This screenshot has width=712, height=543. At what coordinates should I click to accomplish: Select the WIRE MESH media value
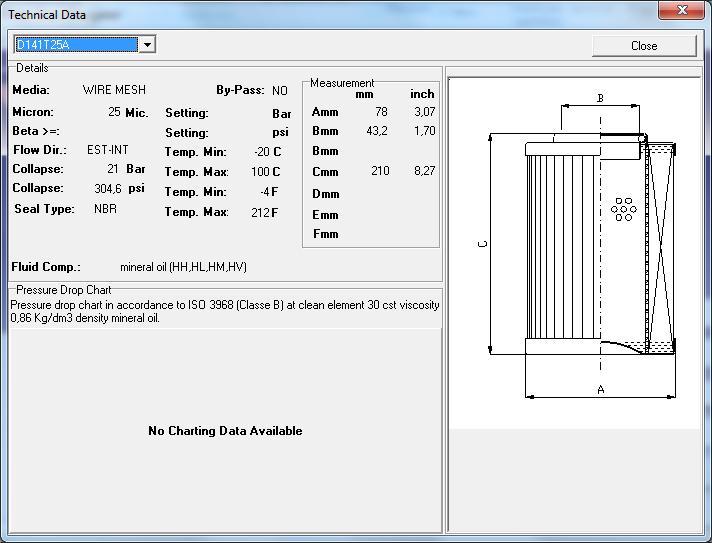click(x=114, y=90)
